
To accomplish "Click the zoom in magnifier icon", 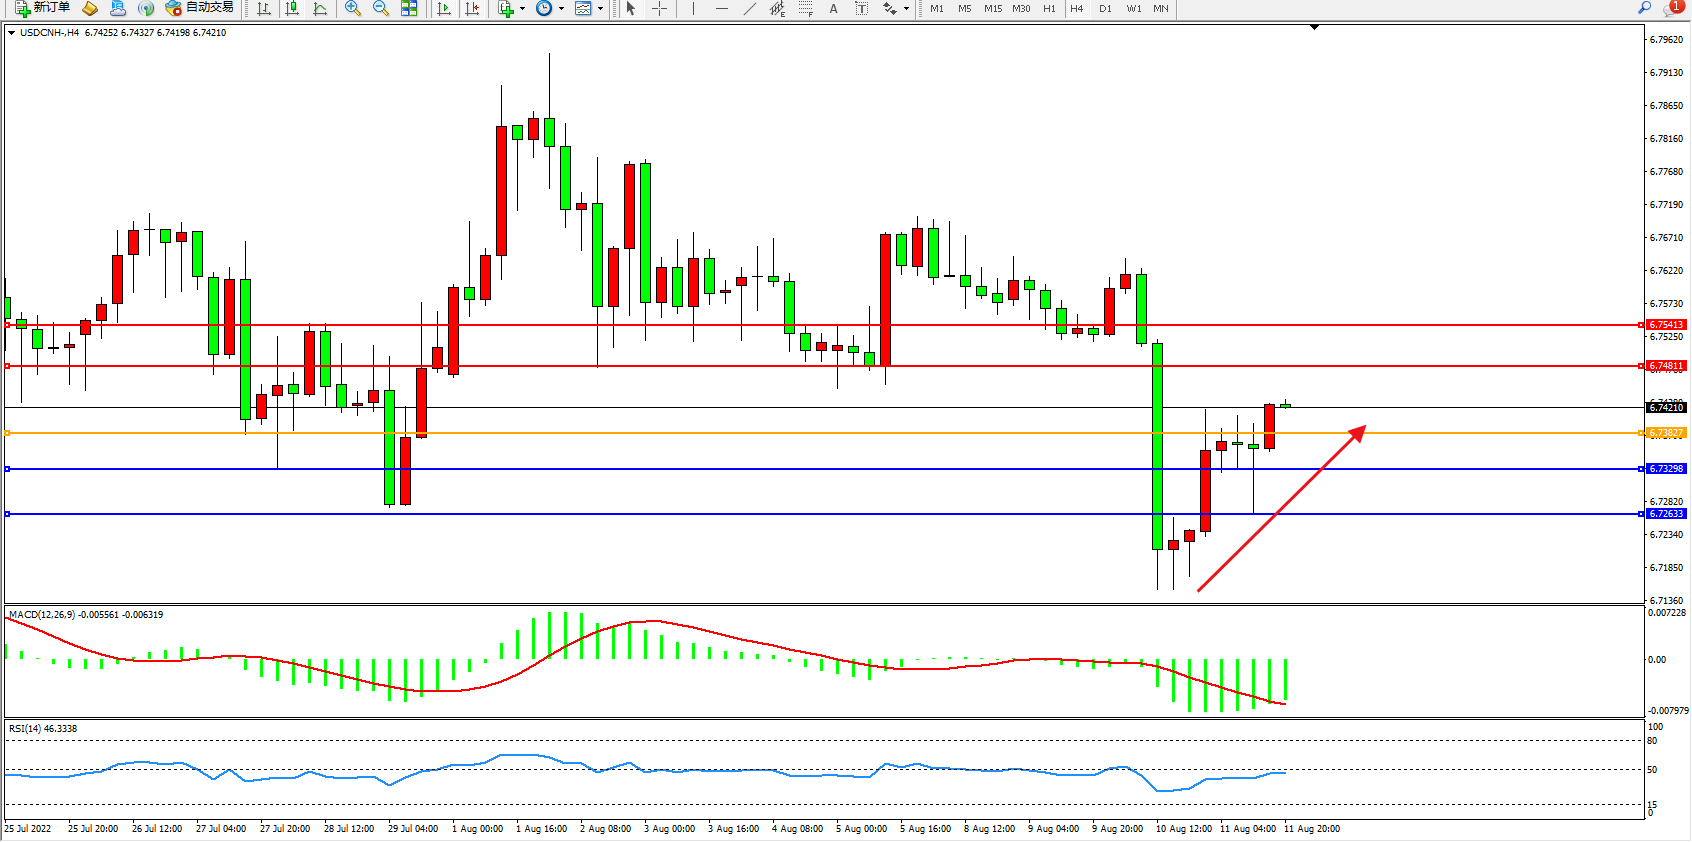I will tap(352, 8).
